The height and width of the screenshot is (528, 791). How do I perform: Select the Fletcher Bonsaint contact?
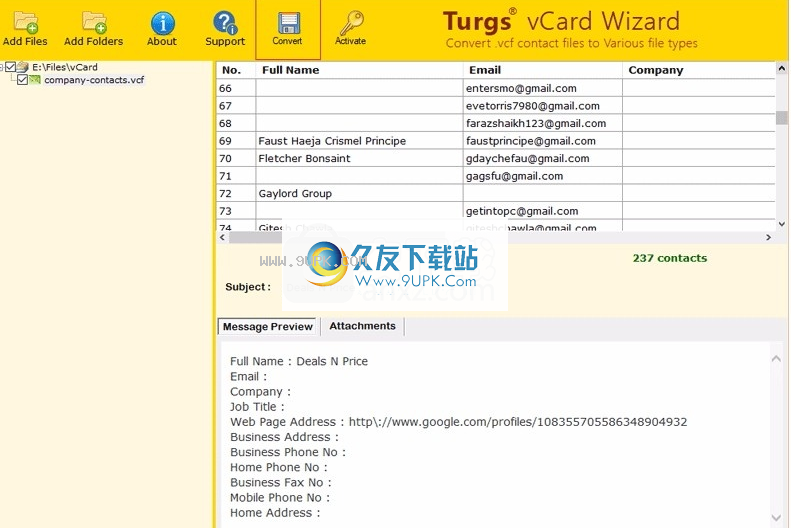304,158
